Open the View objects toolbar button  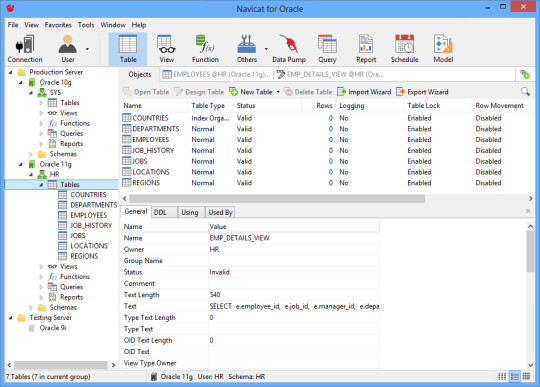pos(166,49)
